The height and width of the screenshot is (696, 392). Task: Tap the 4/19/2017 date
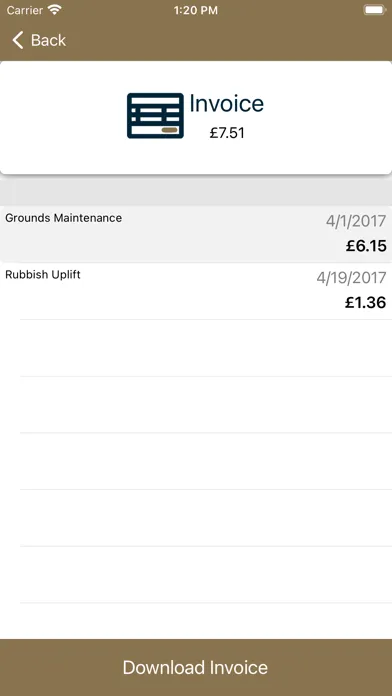click(x=351, y=278)
